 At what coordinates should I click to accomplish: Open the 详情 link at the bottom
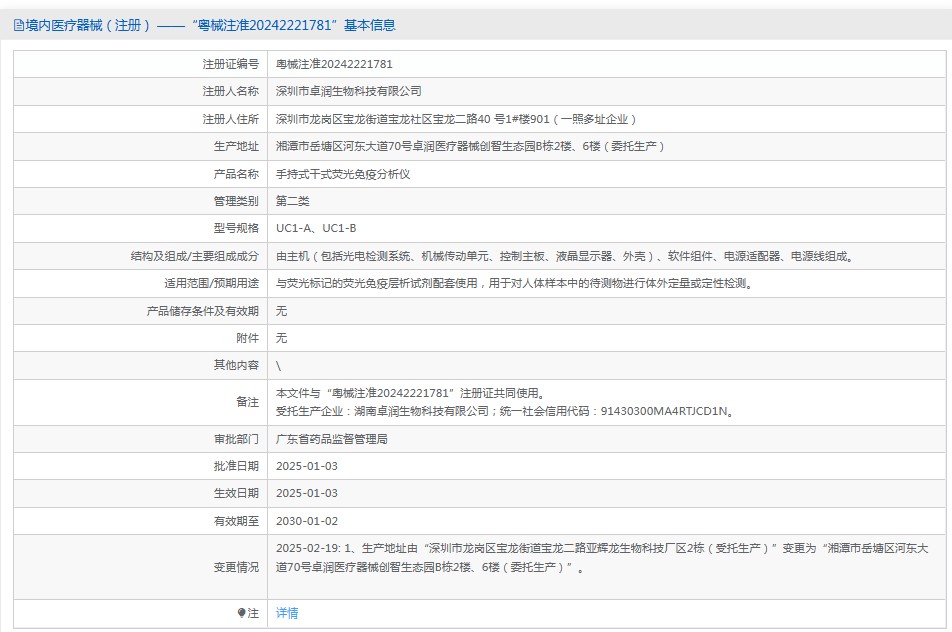tap(287, 613)
